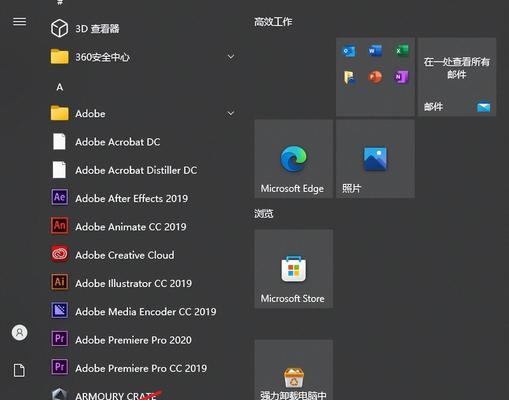The width and height of the screenshot is (509, 400).
Task: Open the Microsoft Store tile
Action: [x=293, y=269]
